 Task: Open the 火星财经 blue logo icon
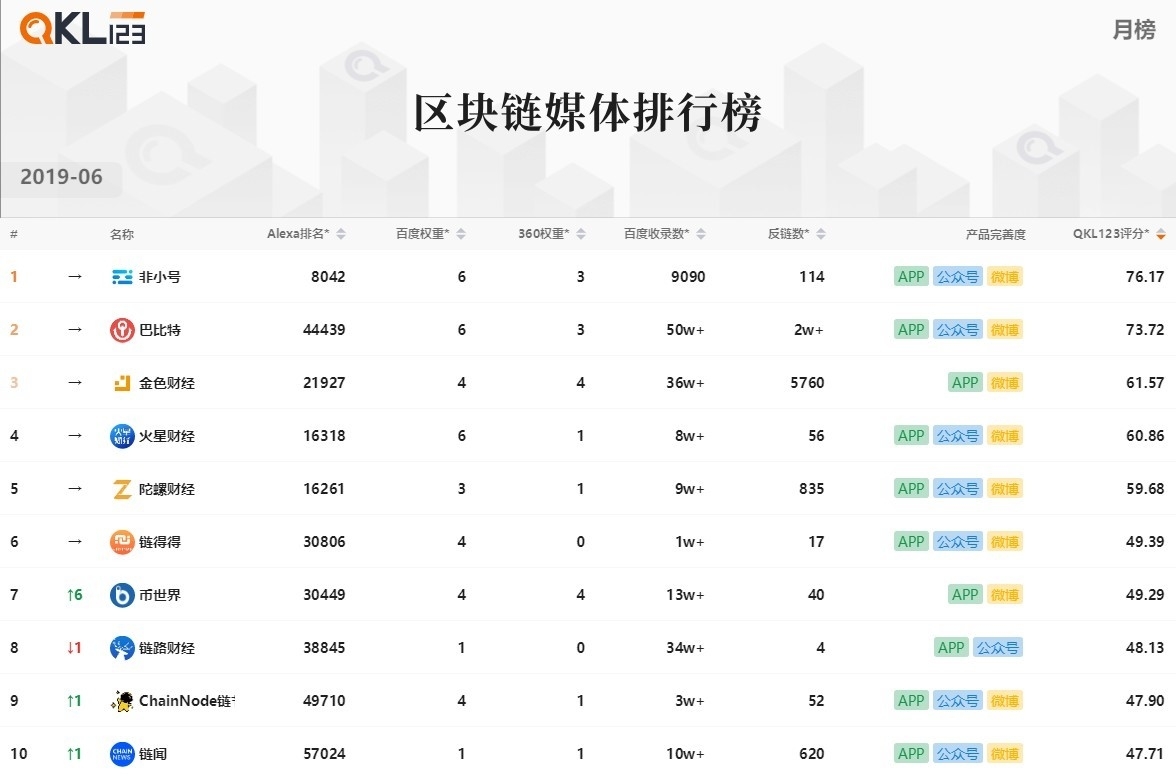pyautogui.click(x=122, y=436)
